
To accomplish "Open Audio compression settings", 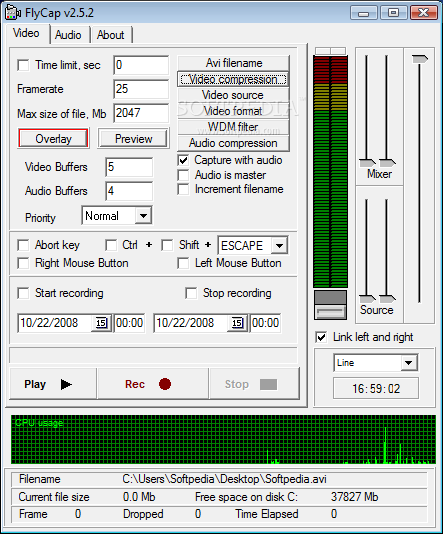I will click(x=234, y=143).
